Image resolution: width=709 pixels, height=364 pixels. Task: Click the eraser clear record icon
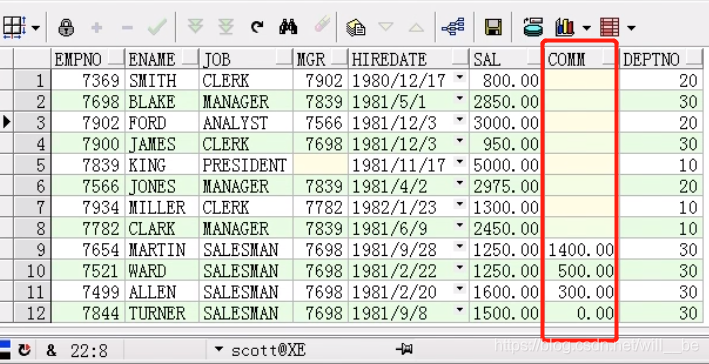tap(322, 25)
